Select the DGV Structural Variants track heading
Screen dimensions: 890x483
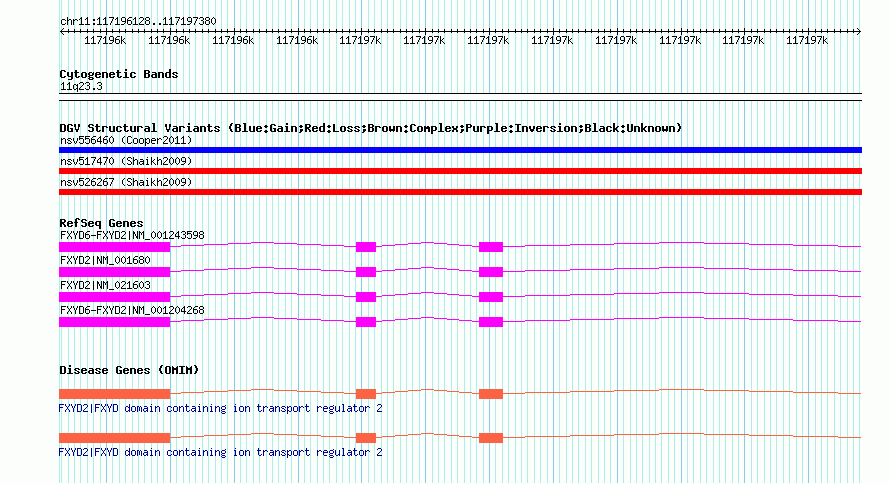[x=371, y=128]
